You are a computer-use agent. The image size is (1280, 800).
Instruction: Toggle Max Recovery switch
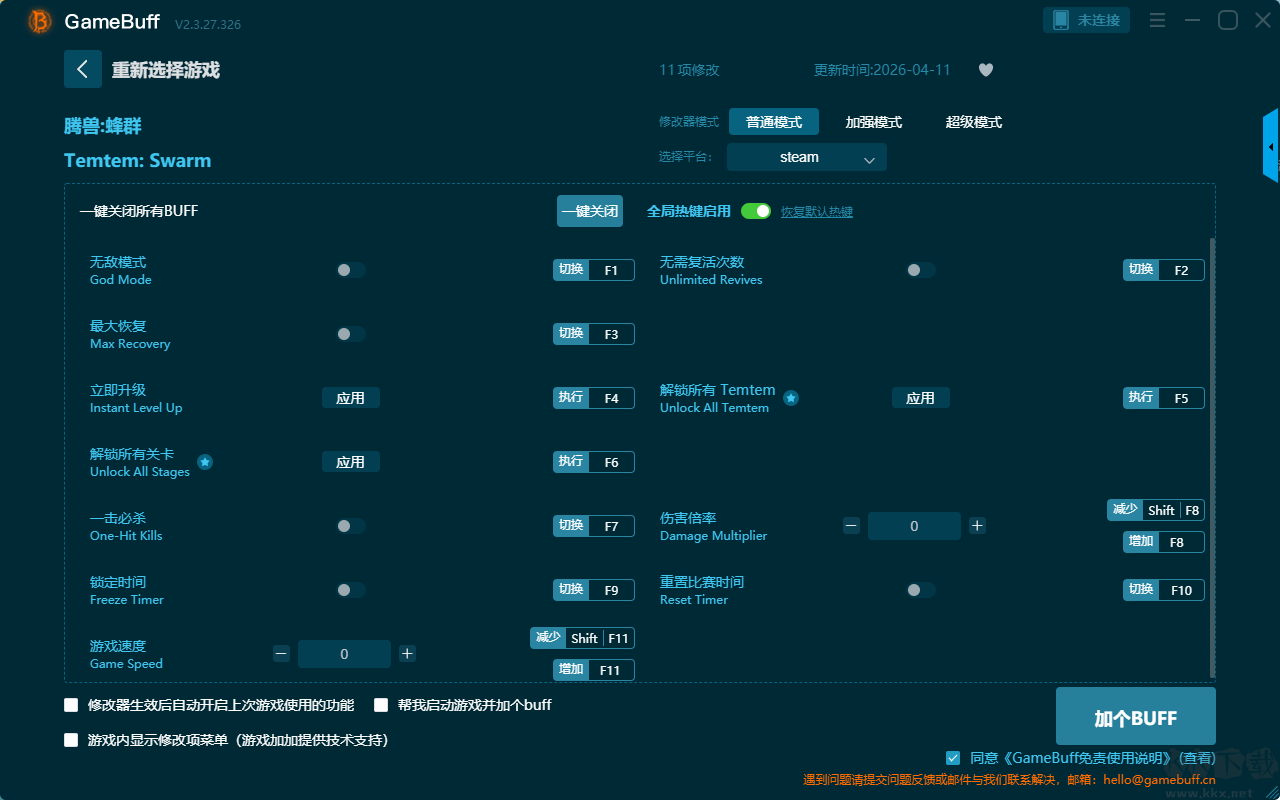pyautogui.click(x=351, y=334)
